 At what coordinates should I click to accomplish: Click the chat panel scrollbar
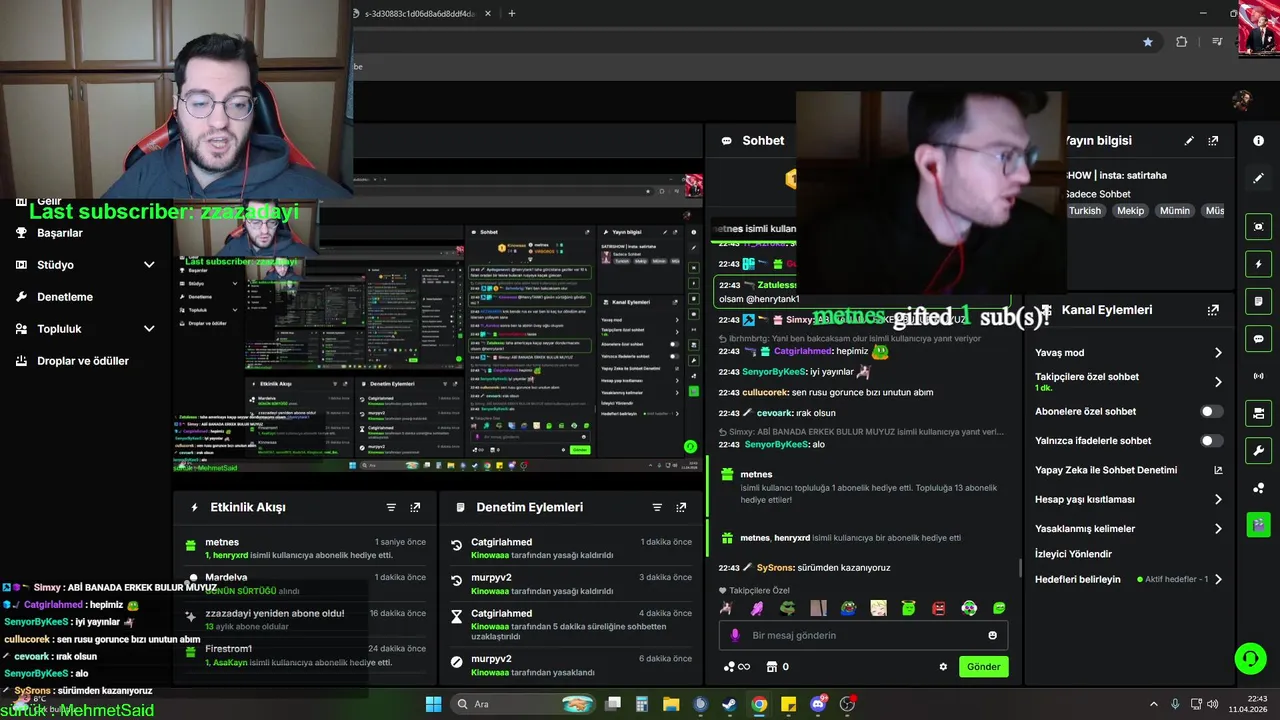point(1020,568)
